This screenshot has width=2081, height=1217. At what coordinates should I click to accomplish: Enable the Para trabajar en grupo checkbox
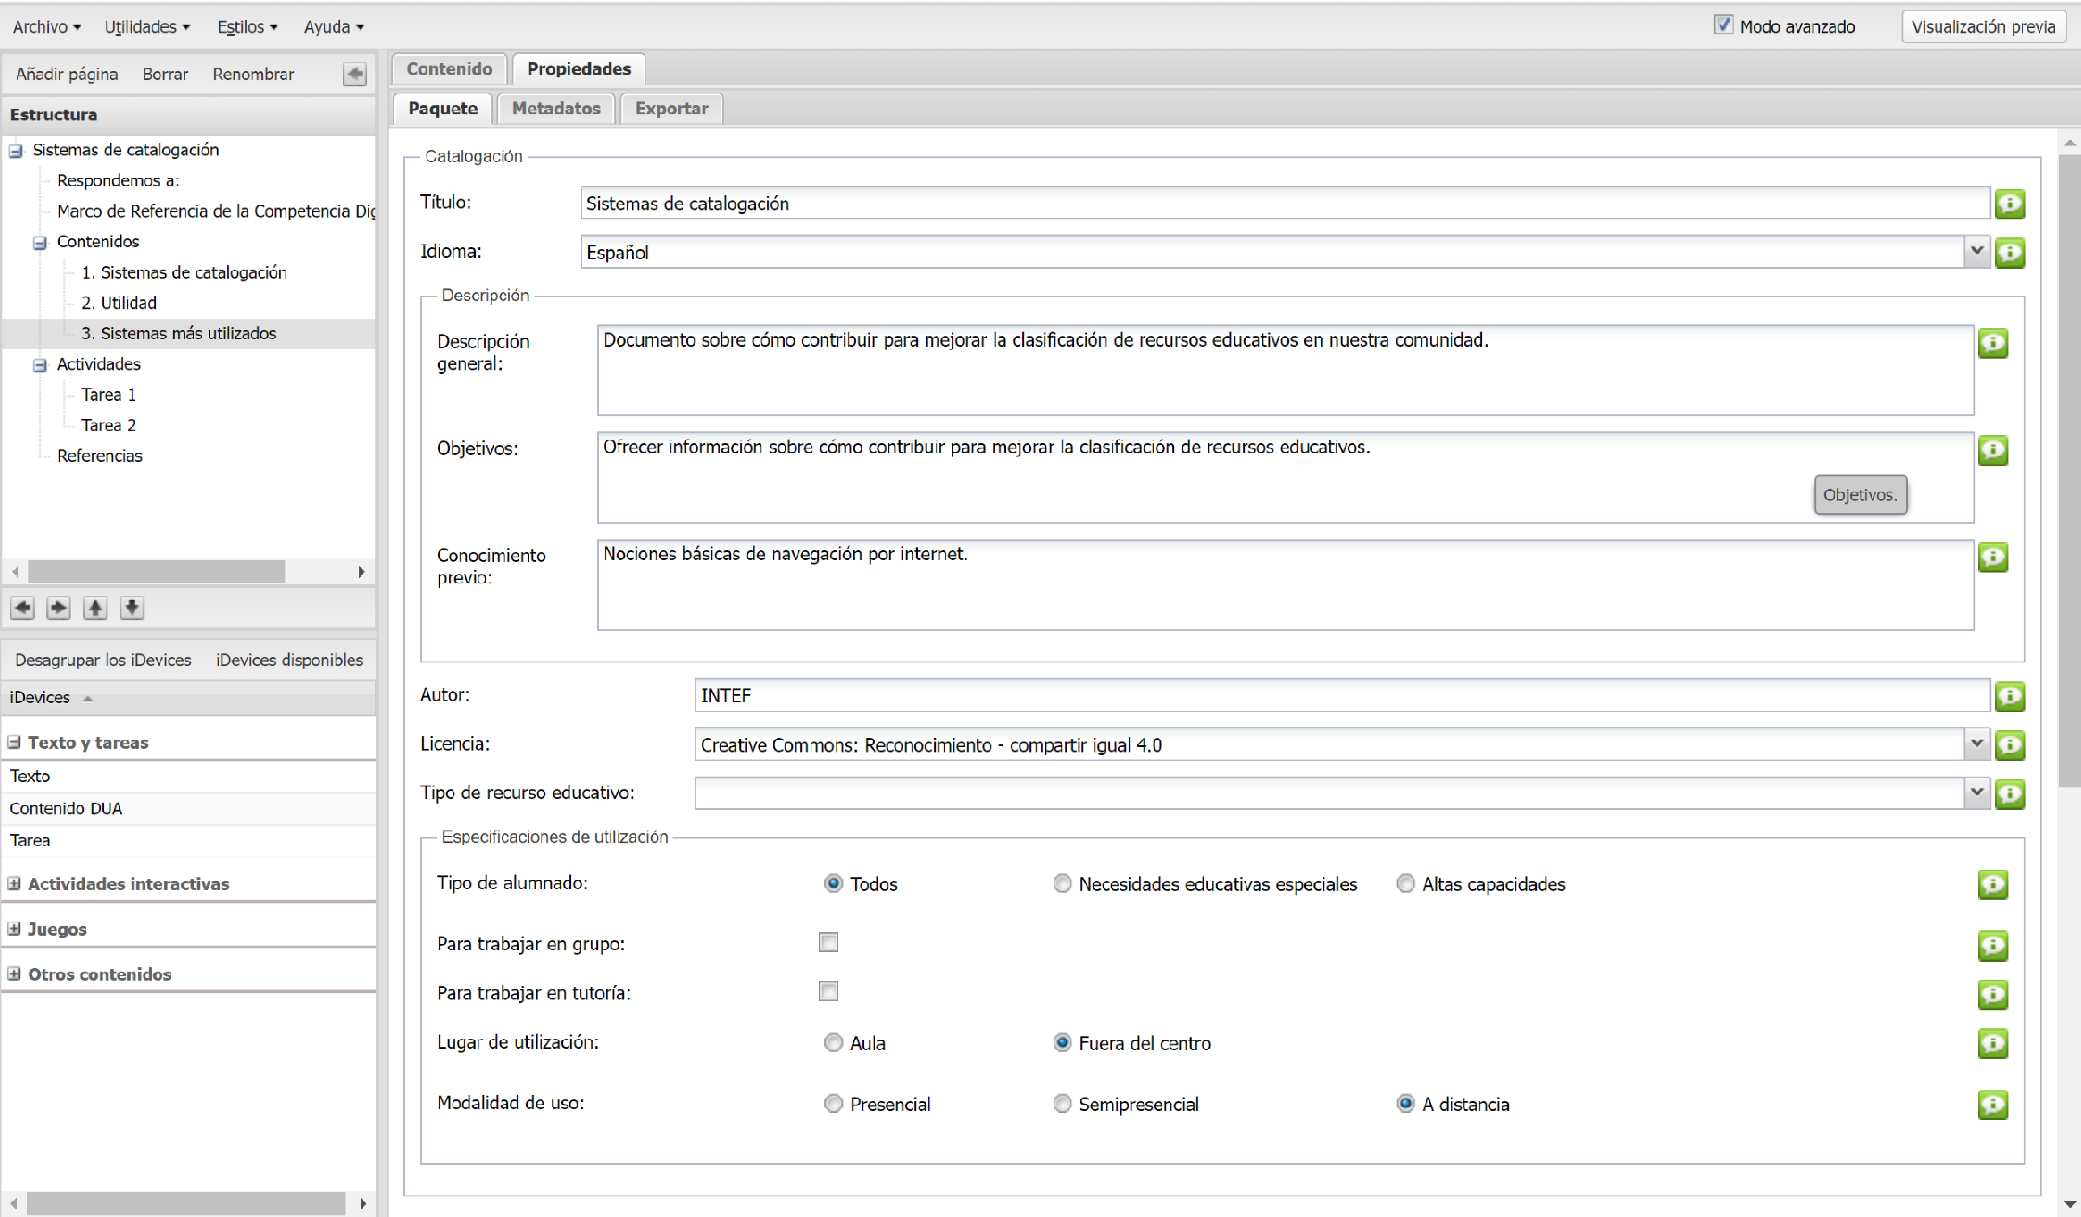point(828,942)
